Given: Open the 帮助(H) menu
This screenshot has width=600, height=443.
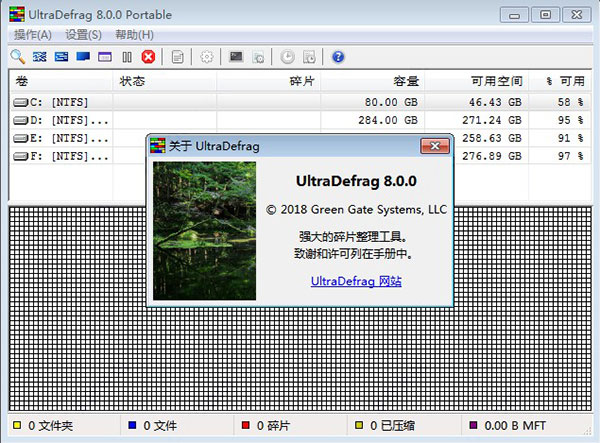Looking at the screenshot, I should coord(135,35).
